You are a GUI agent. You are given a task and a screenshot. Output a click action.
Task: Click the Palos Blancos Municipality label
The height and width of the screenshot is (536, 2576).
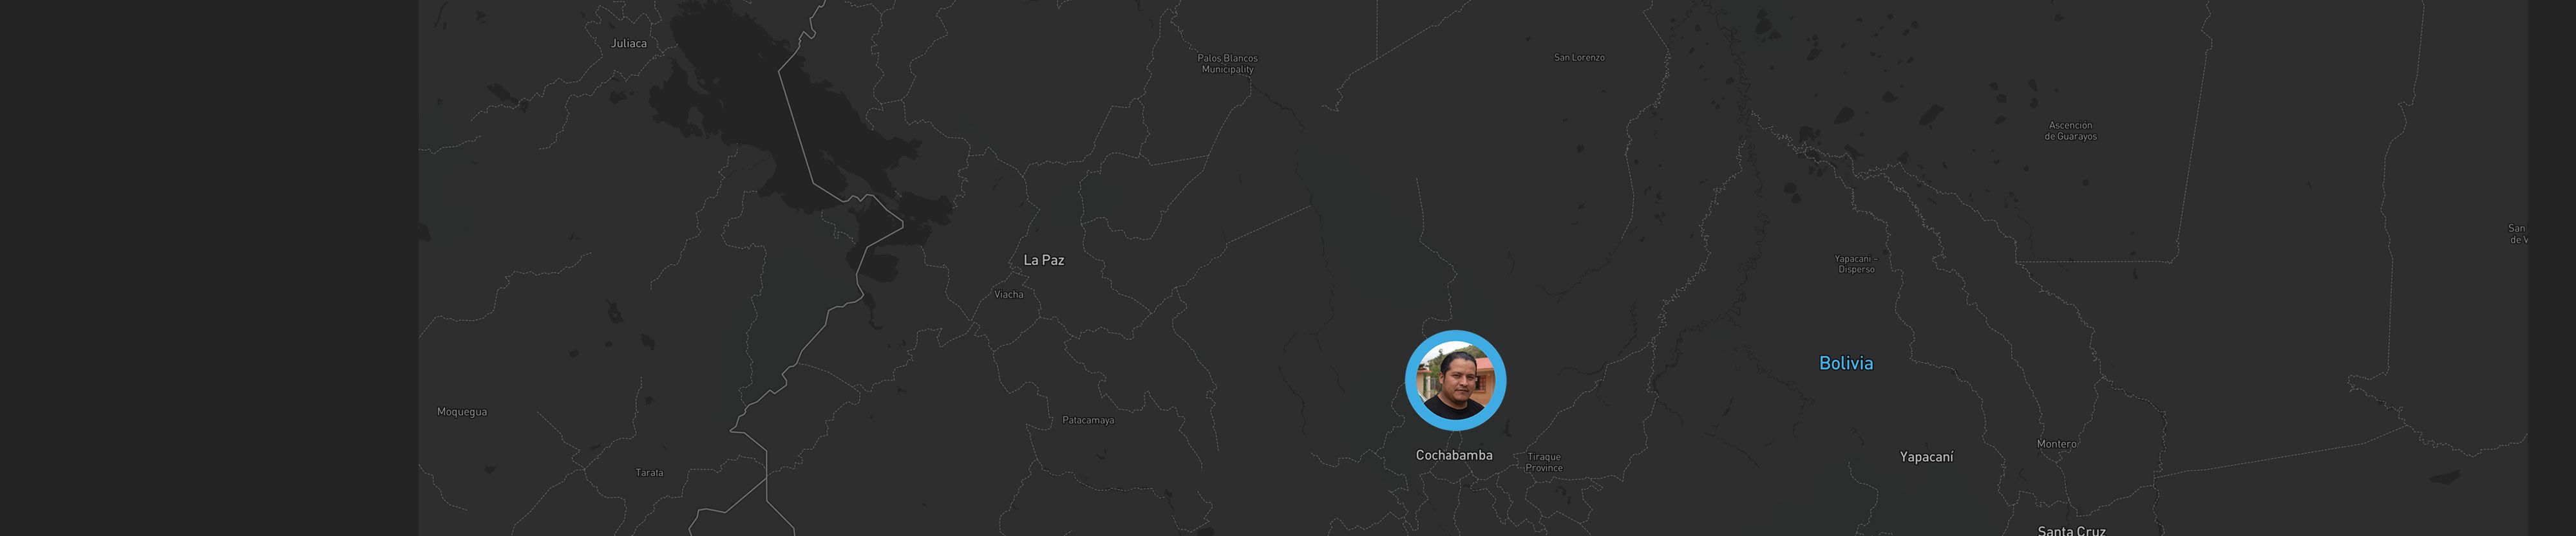pyautogui.click(x=1228, y=64)
